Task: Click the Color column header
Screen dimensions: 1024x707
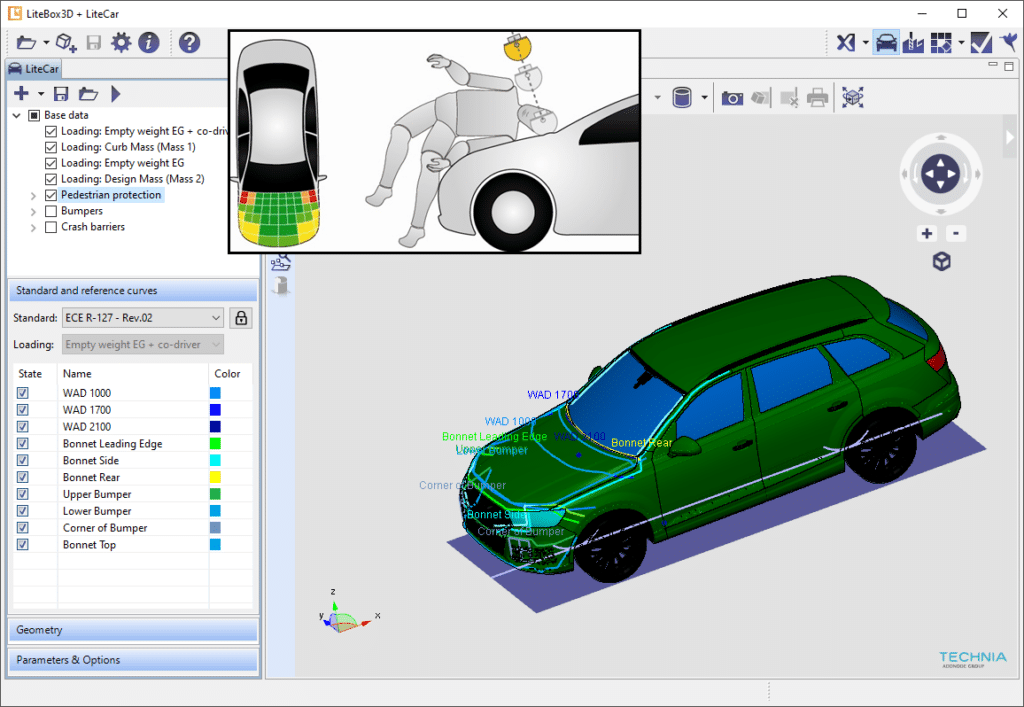Action: click(227, 374)
